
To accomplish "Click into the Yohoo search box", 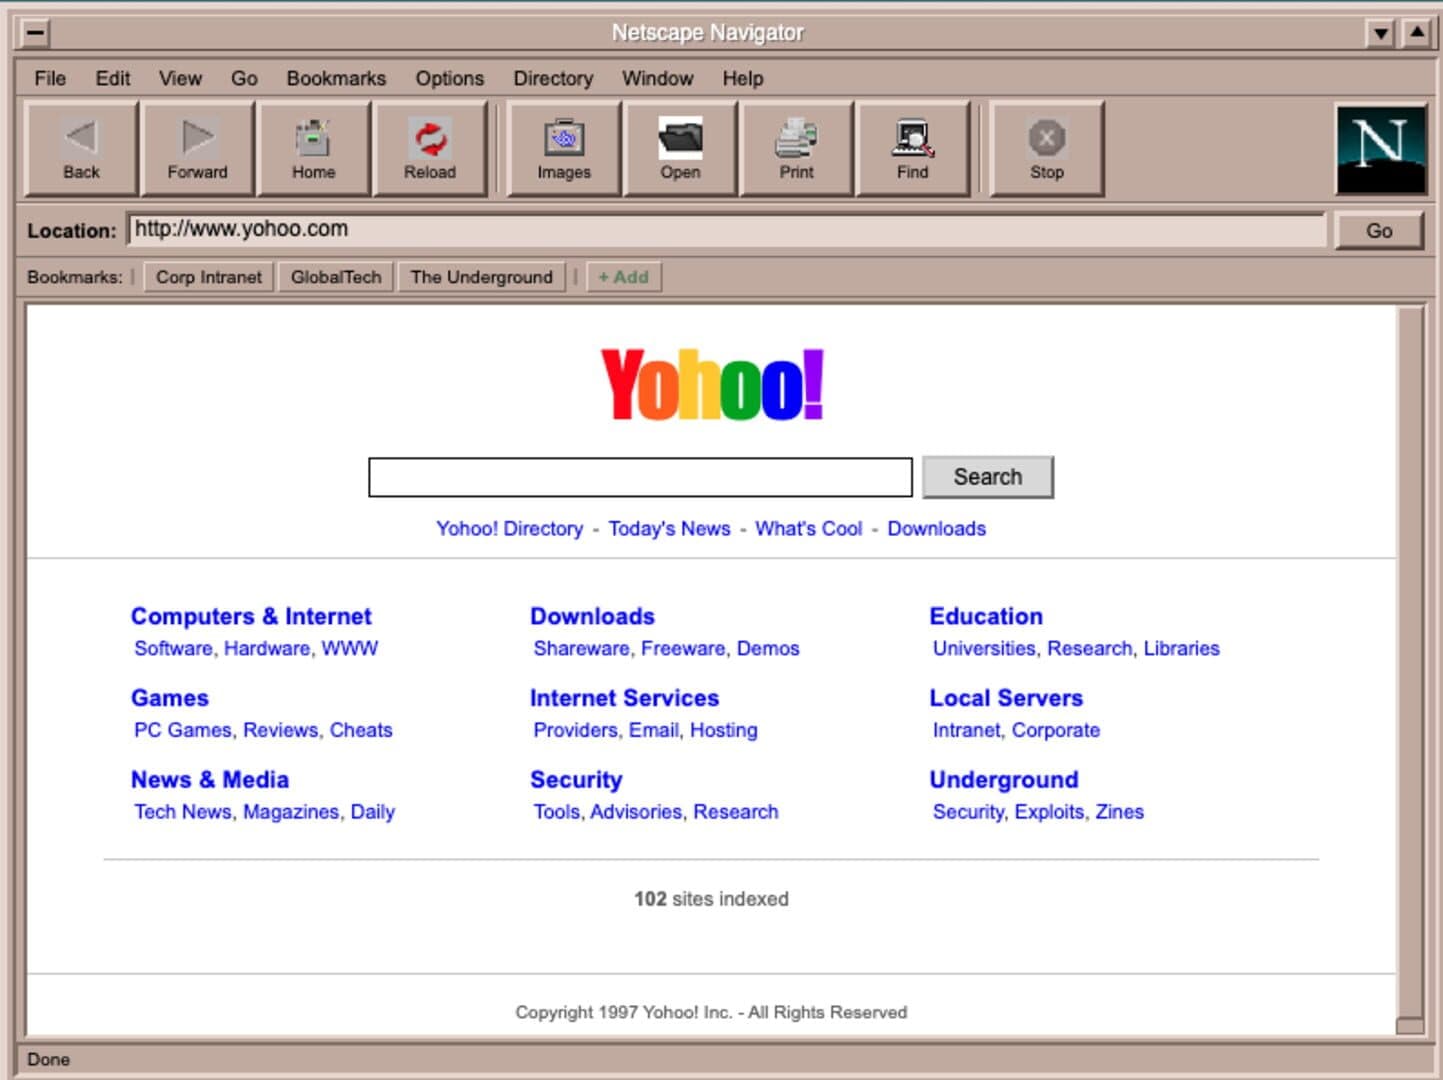I will (x=640, y=477).
